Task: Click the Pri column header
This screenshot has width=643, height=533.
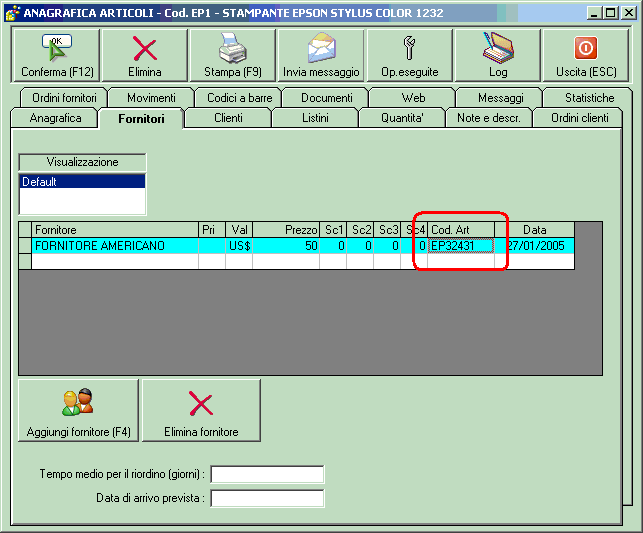Action: (212, 230)
